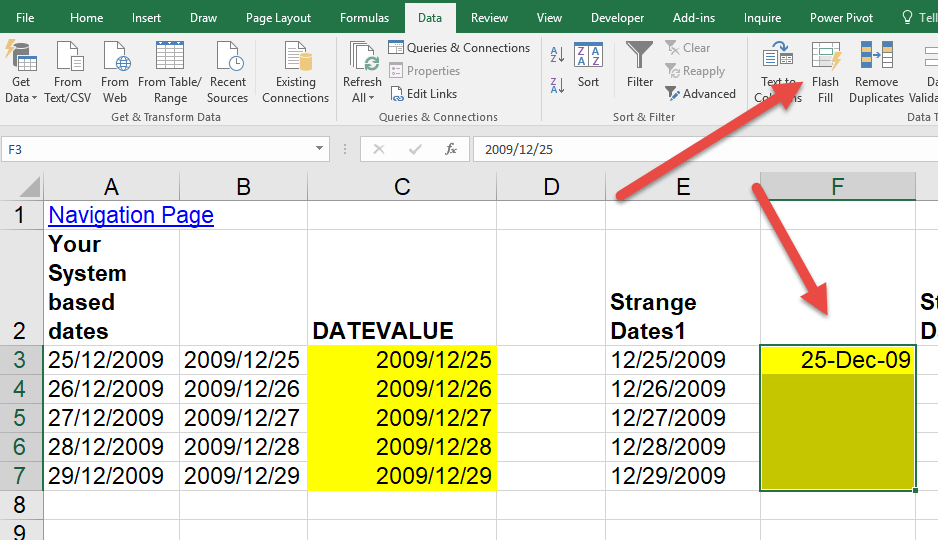The height and width of the screenshot is (540, 938).
Task: Toggle the Filter funnel
Action: 639,65
